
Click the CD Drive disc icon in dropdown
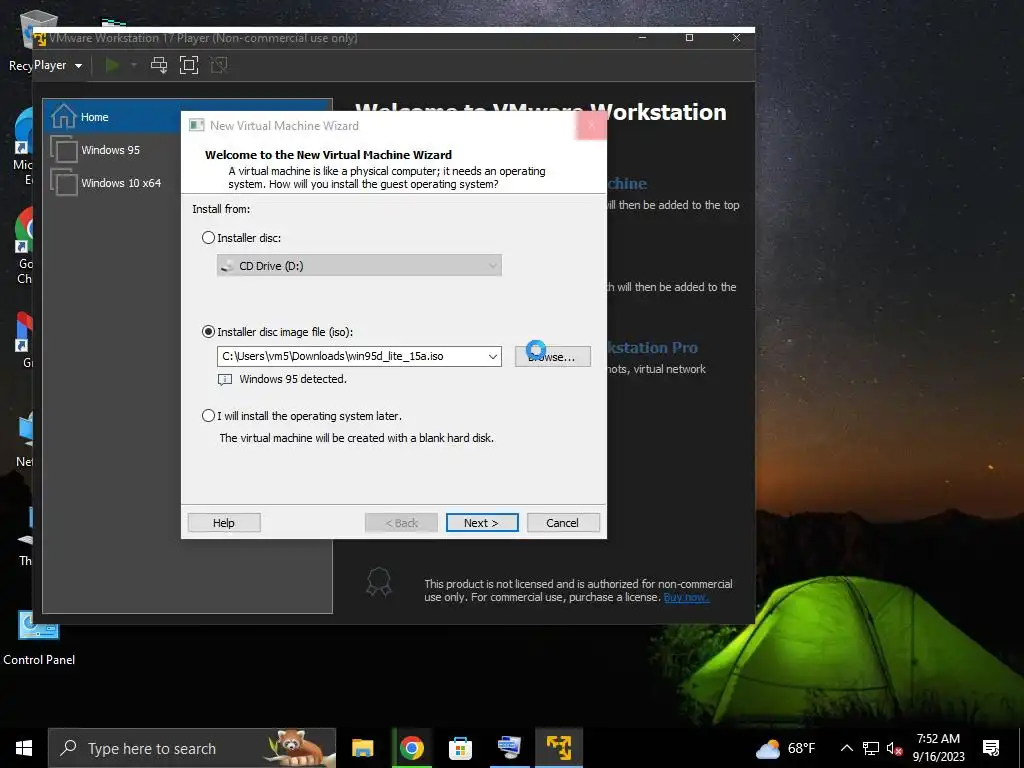[x=227, y=266]
